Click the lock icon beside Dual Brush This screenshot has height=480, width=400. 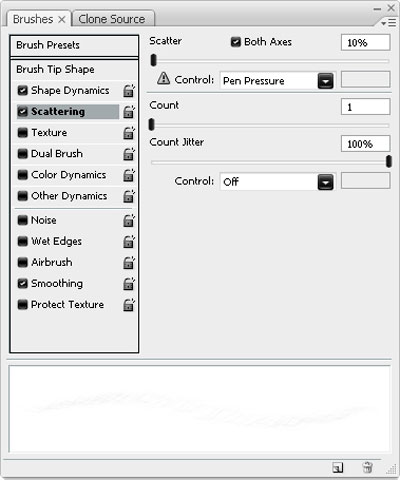[129, 154]
